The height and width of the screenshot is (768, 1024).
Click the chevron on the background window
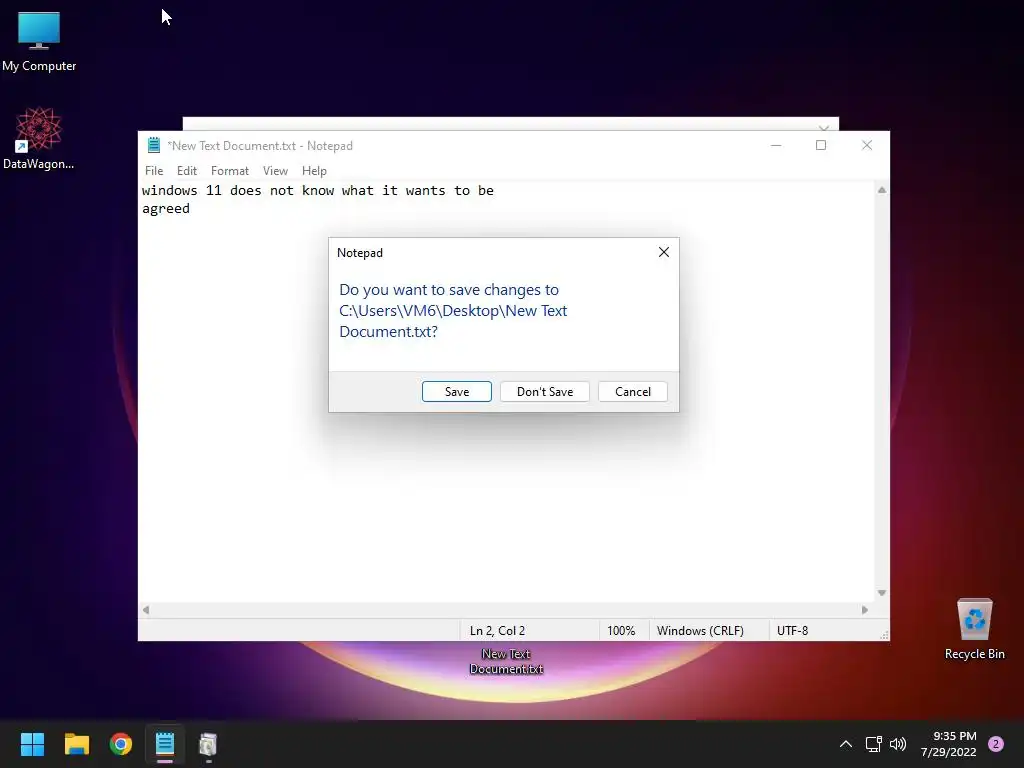[824, 127]
